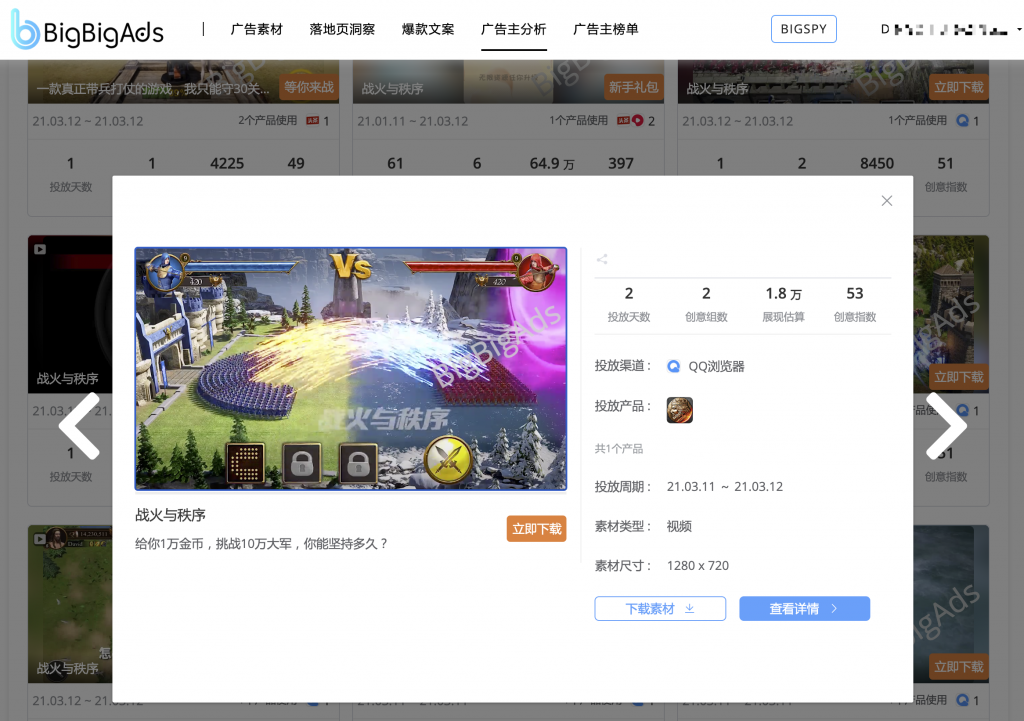Click the BIGSPY button
Viewport: 1024px width, 721px height.
[803, 29]
